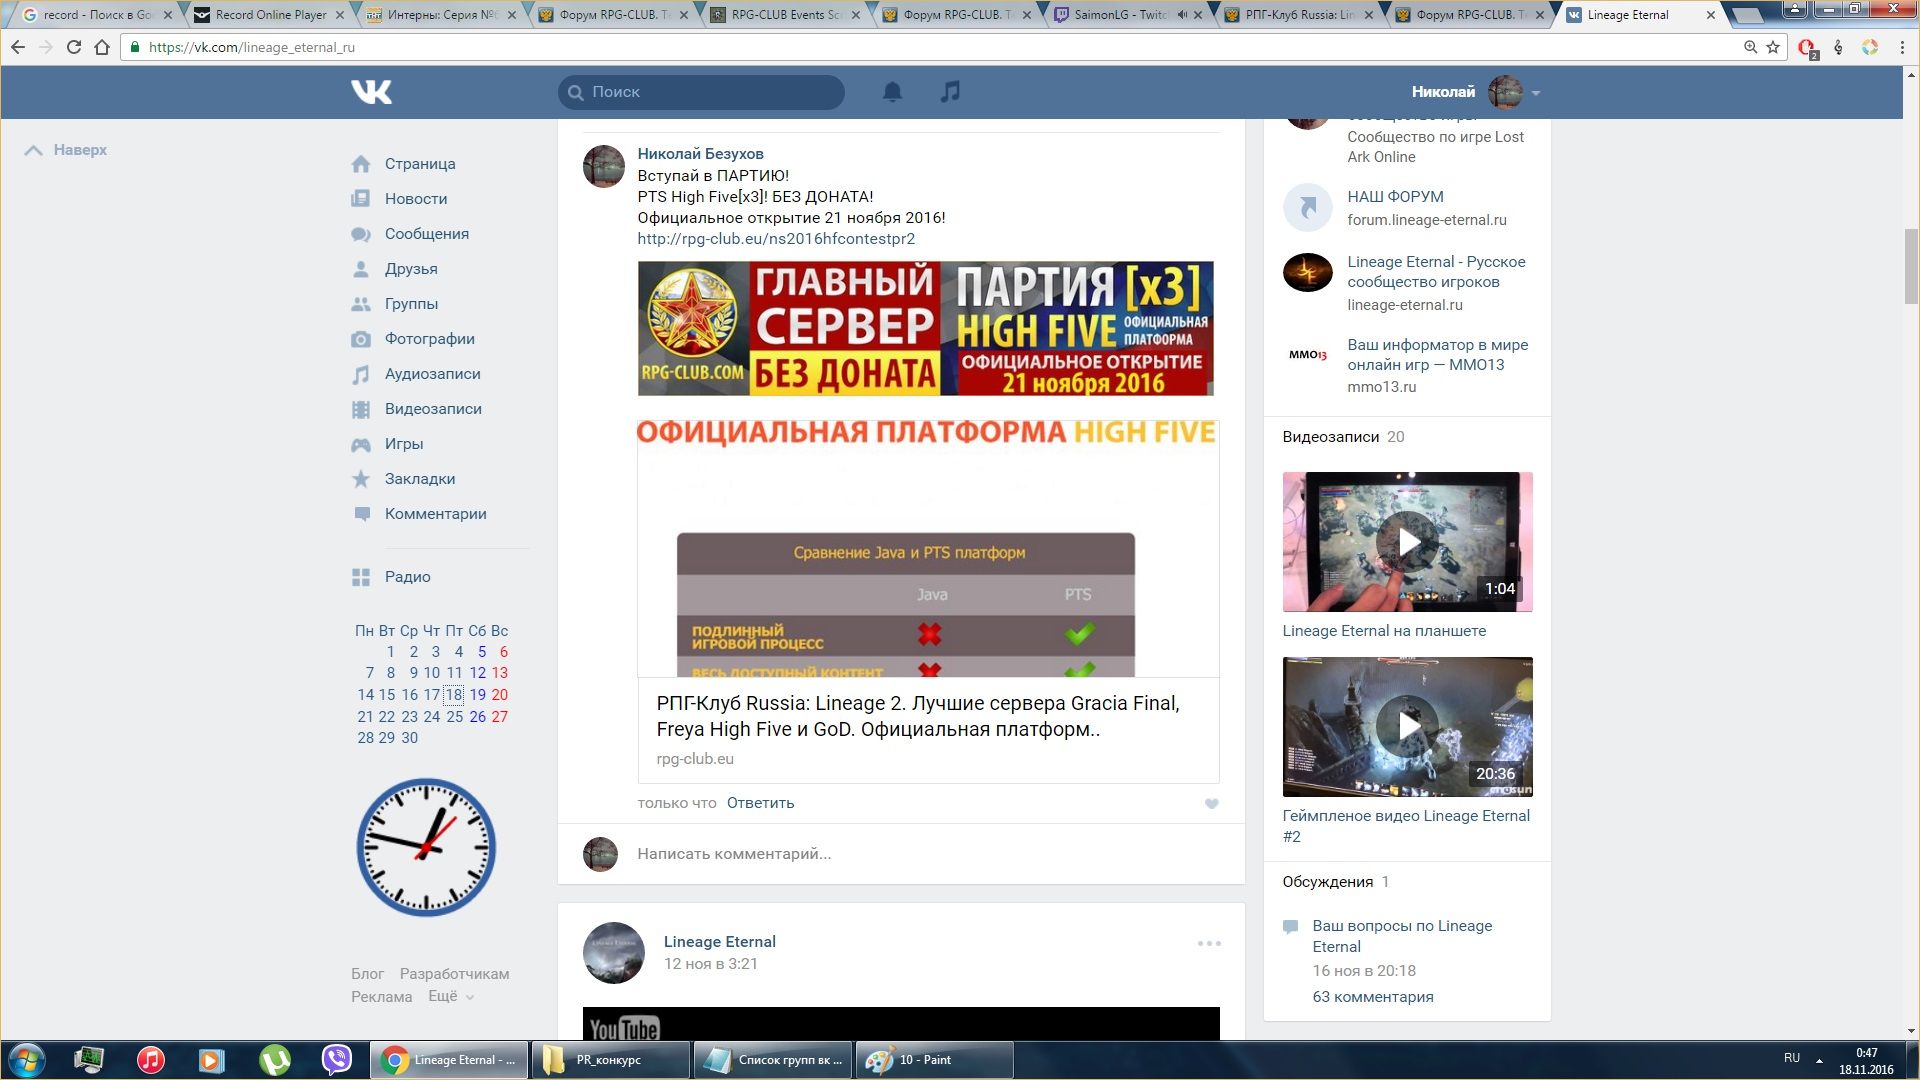
Task: Open PR_конкурс folder in taskbar
Action: (x=610, y=1060)
